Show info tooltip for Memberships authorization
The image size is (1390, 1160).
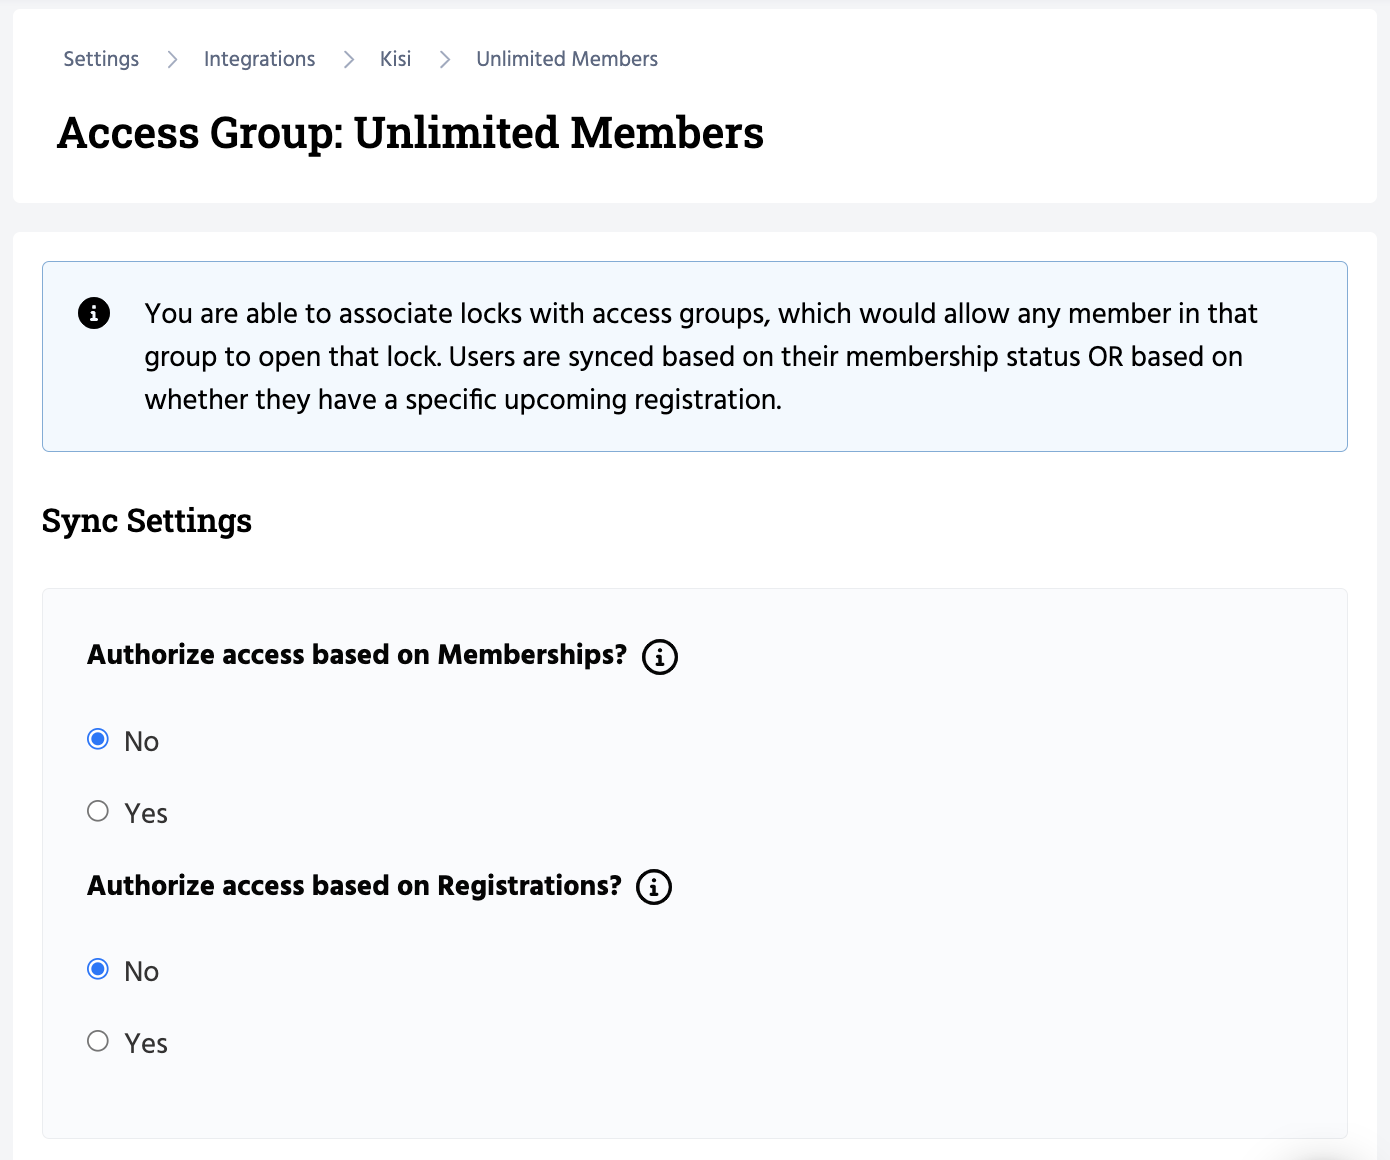tap(660, 657)
